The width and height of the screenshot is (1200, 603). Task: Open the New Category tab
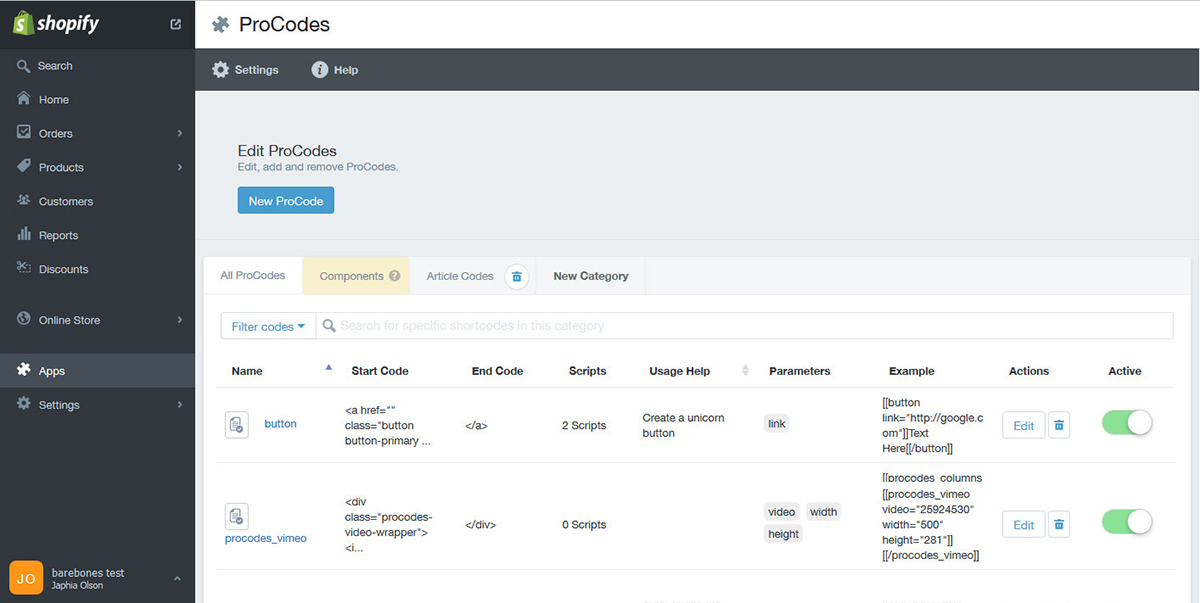click(x=591, y=276)
